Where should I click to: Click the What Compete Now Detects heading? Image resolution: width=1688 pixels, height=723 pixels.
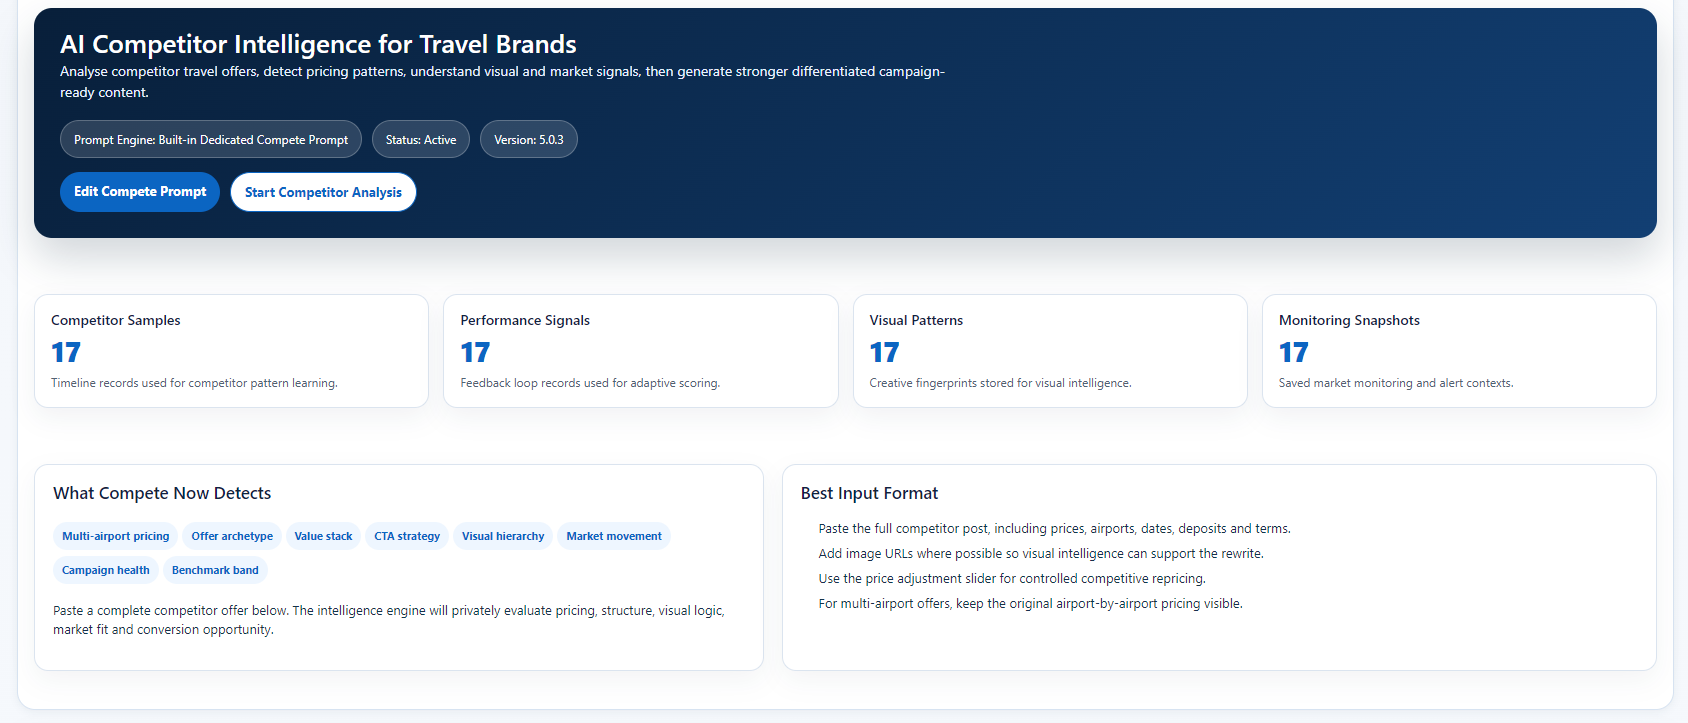tap(162, 493)
